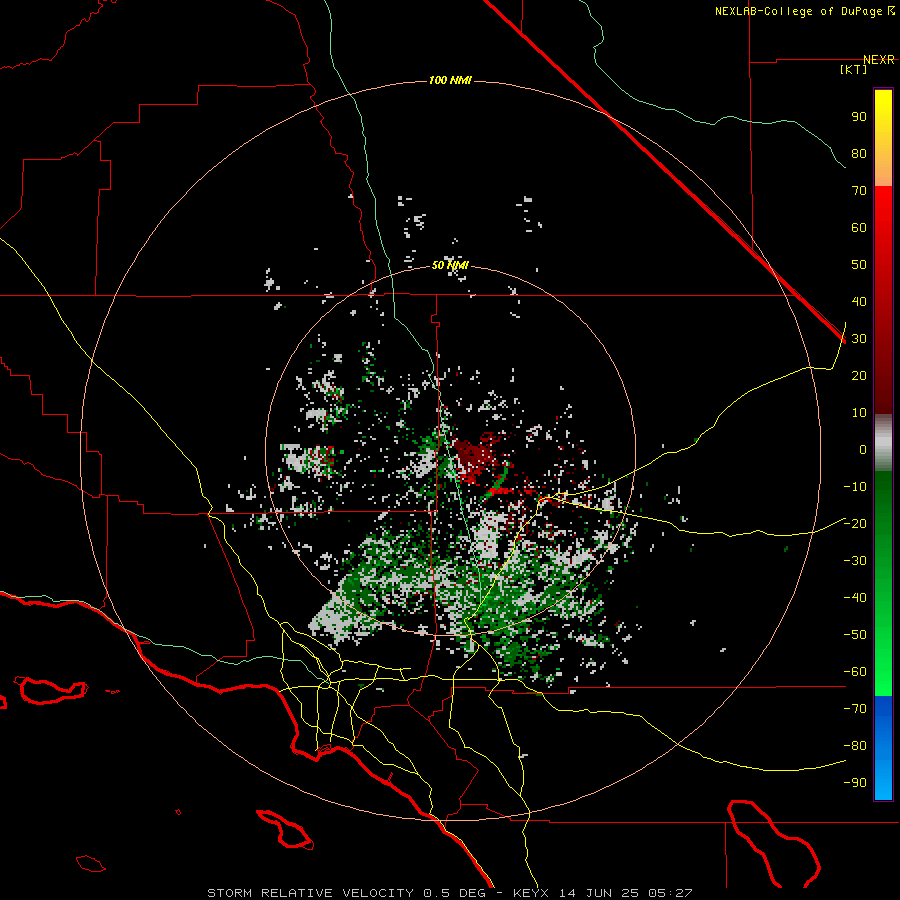Image resolution: width=900 pixels, height=900 pixels.
Task: Click the 100 NMI range ring label
Action: (450, 80)
